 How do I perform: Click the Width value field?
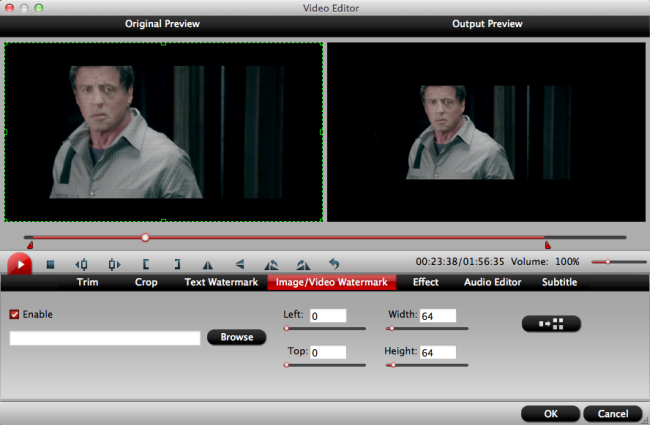point(438,316)
